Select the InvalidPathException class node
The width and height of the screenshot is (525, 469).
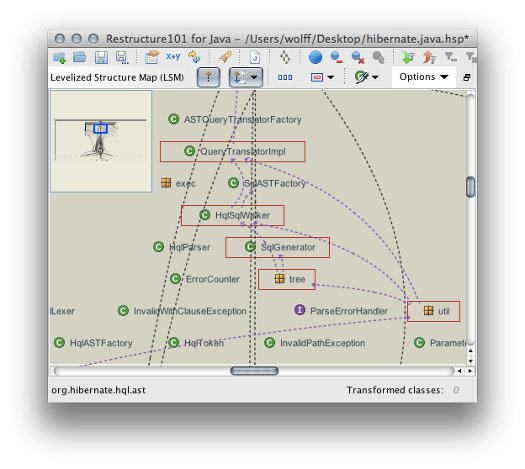click(x=314, y=343)
